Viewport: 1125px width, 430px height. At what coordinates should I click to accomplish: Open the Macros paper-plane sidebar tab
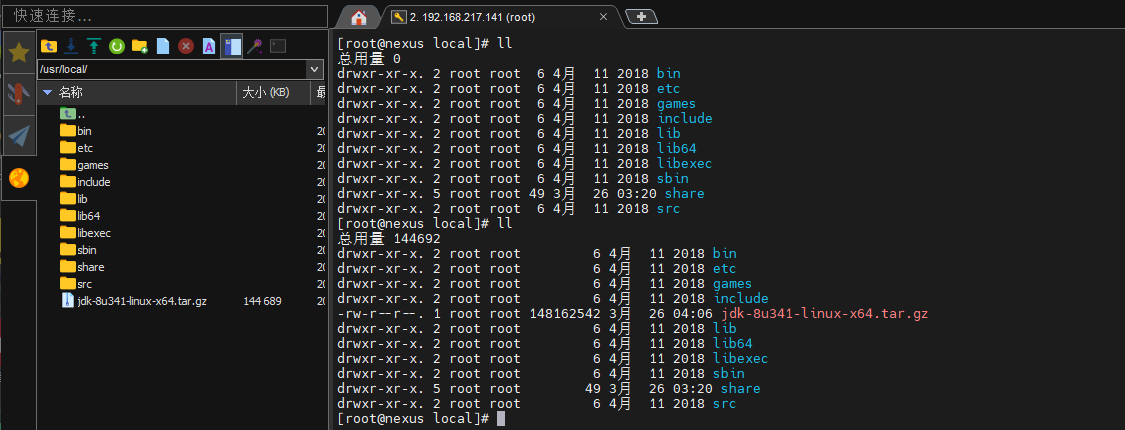click(19, 136)
